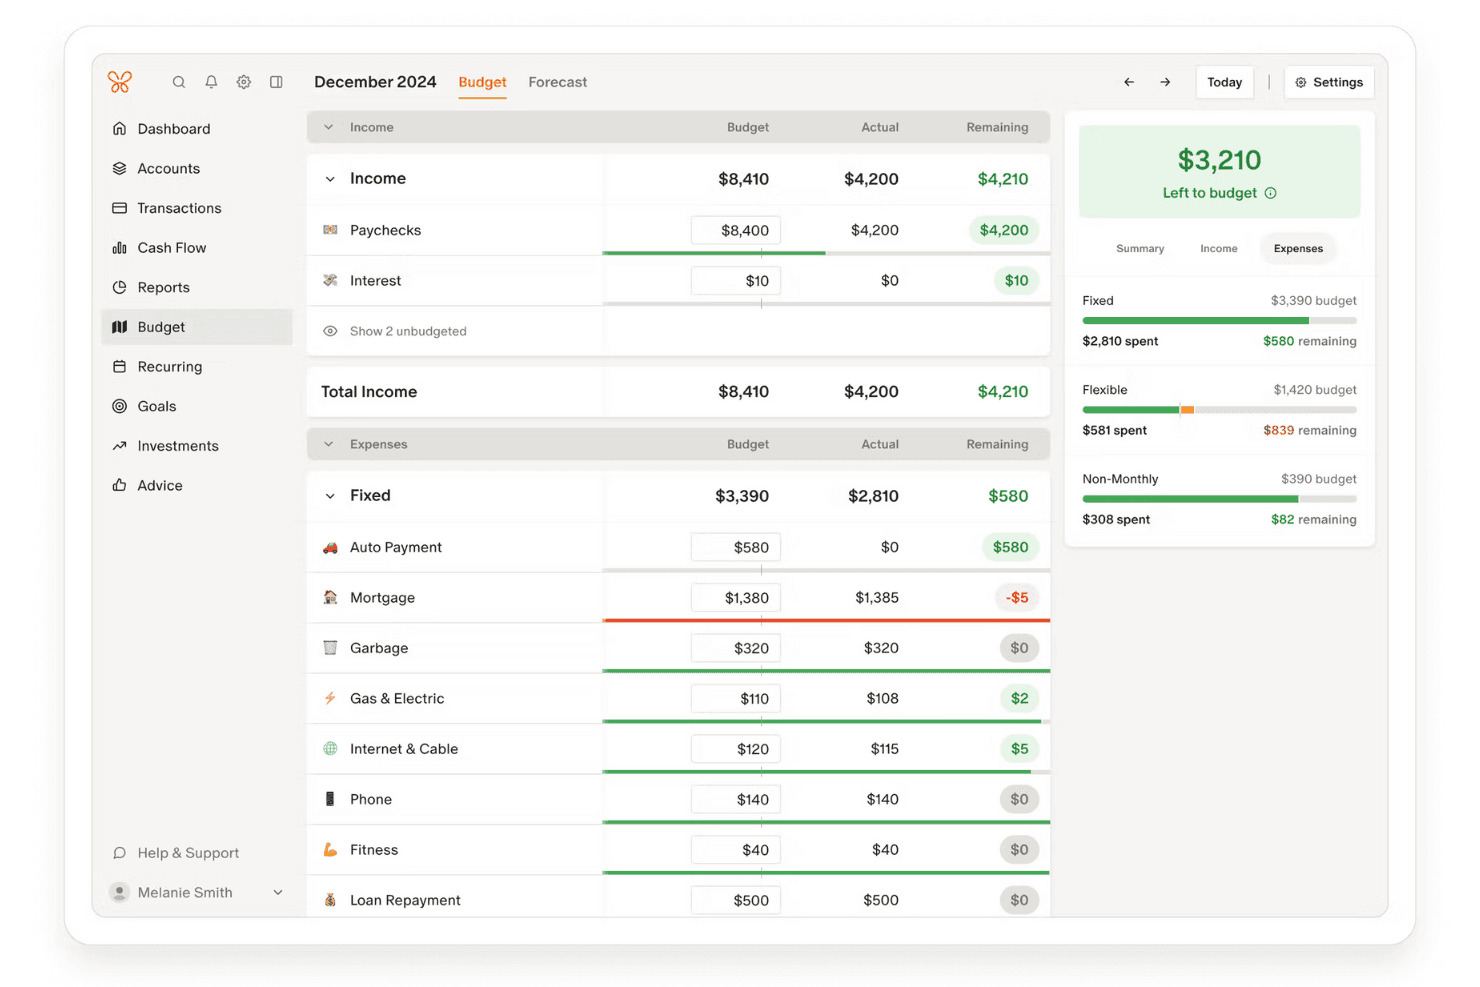This screenshot has height=987, width=1480.
Task: Switch to Income tab in side panel
Action: pos(1219,249)
